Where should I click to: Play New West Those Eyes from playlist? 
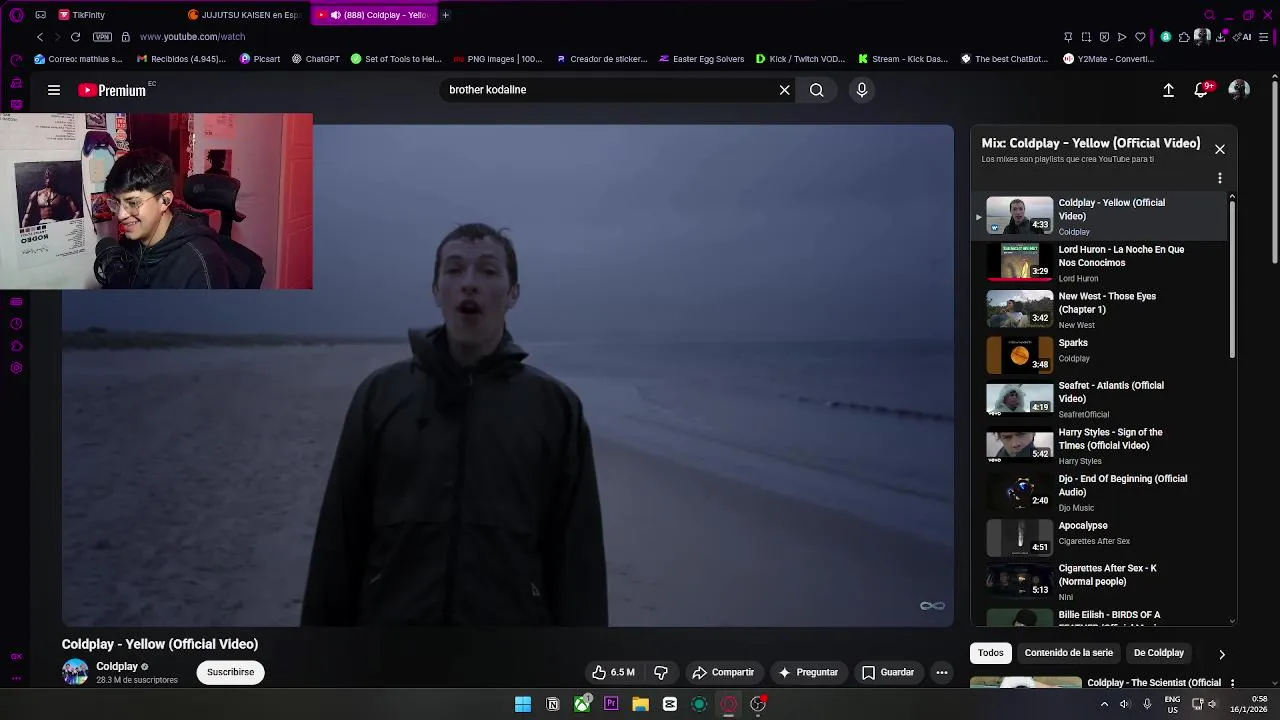1100,310
